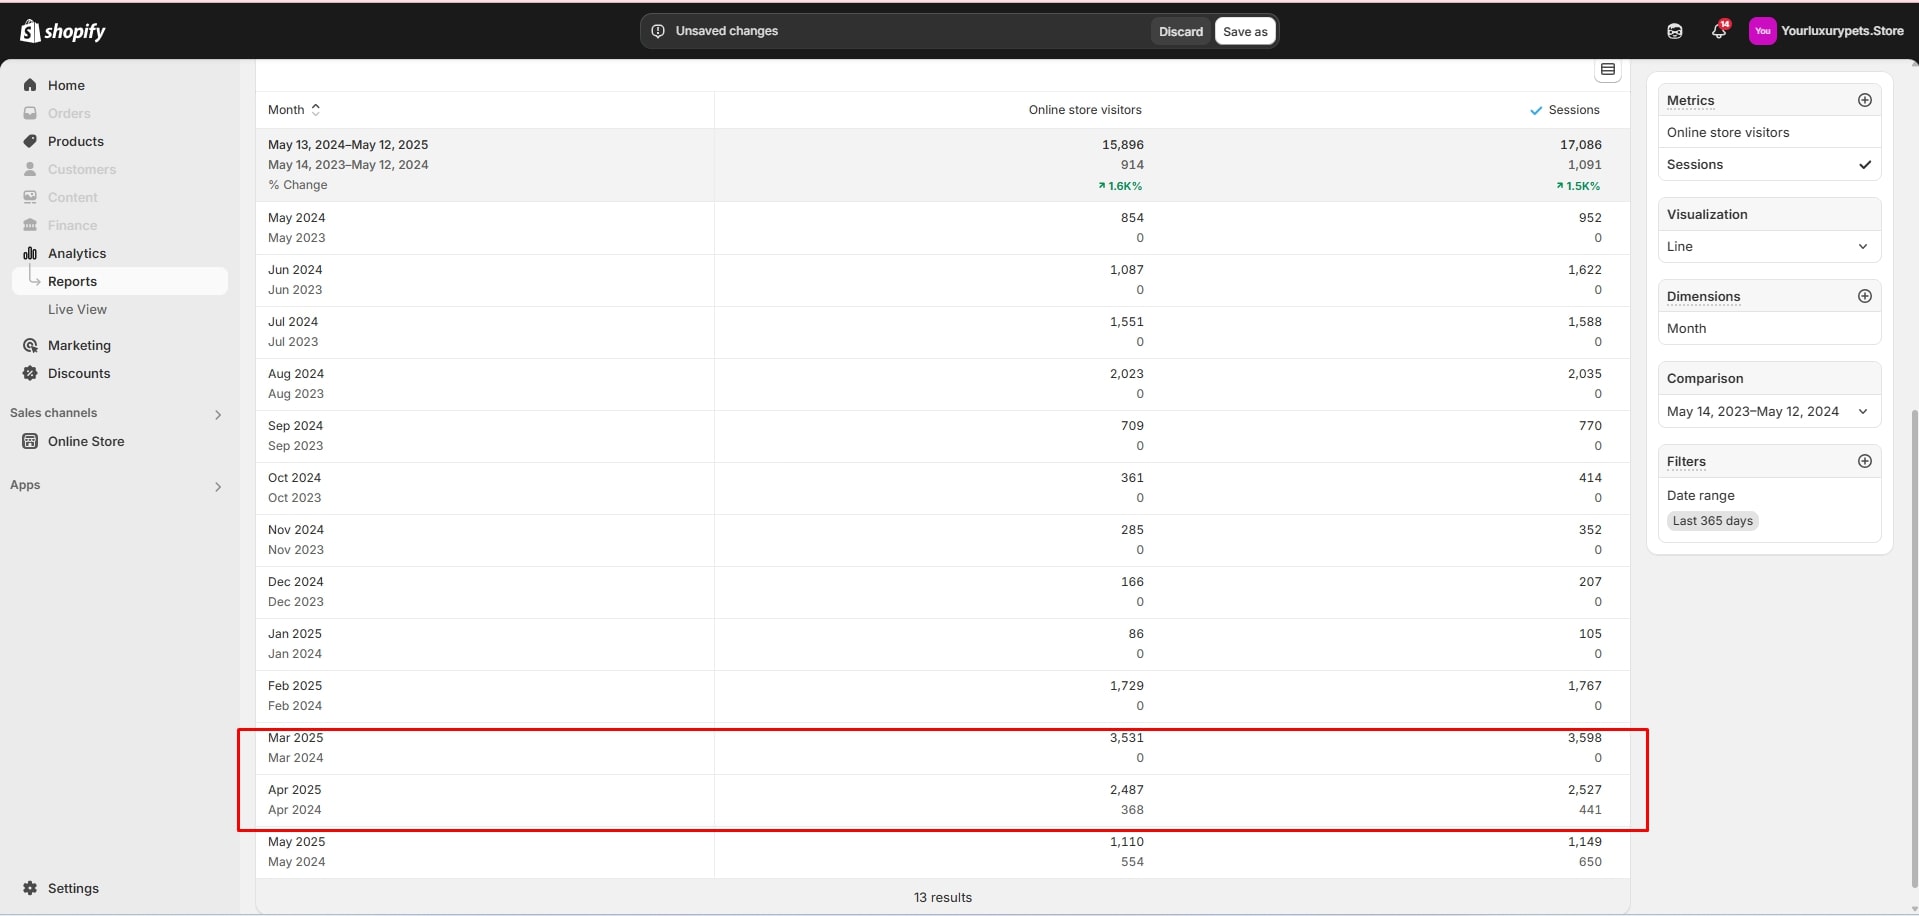Expand the Apps section
Screen dimensions: 1919x916
coord(217,486)
